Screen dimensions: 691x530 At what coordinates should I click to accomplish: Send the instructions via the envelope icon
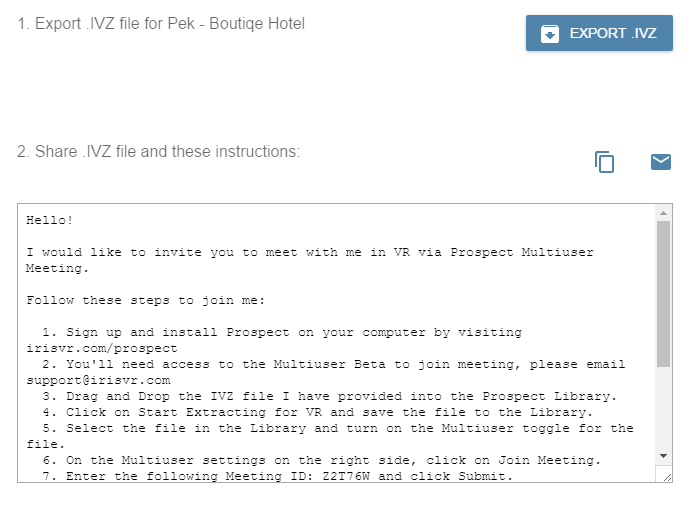point(661,162)
